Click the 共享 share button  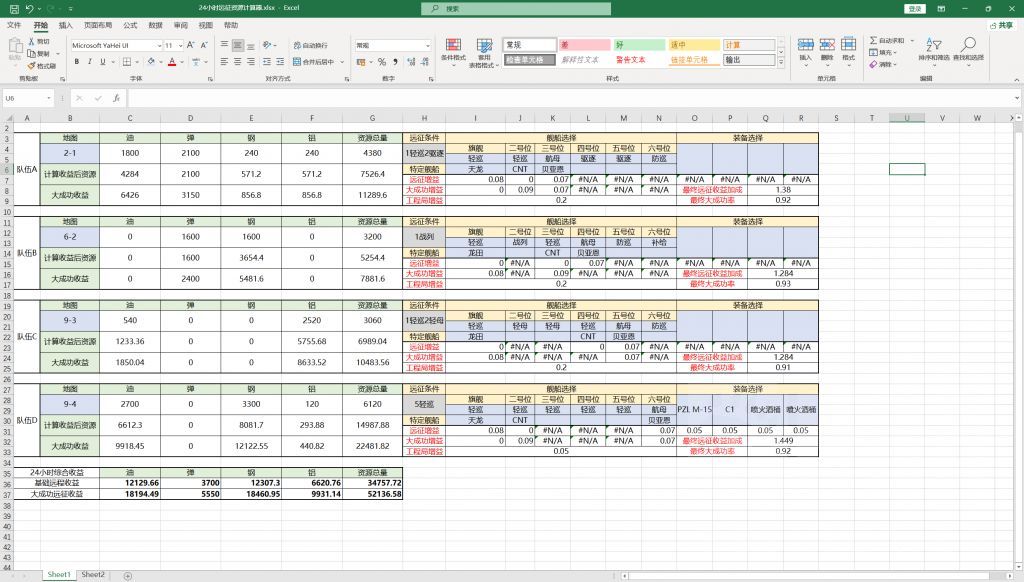1003,25
